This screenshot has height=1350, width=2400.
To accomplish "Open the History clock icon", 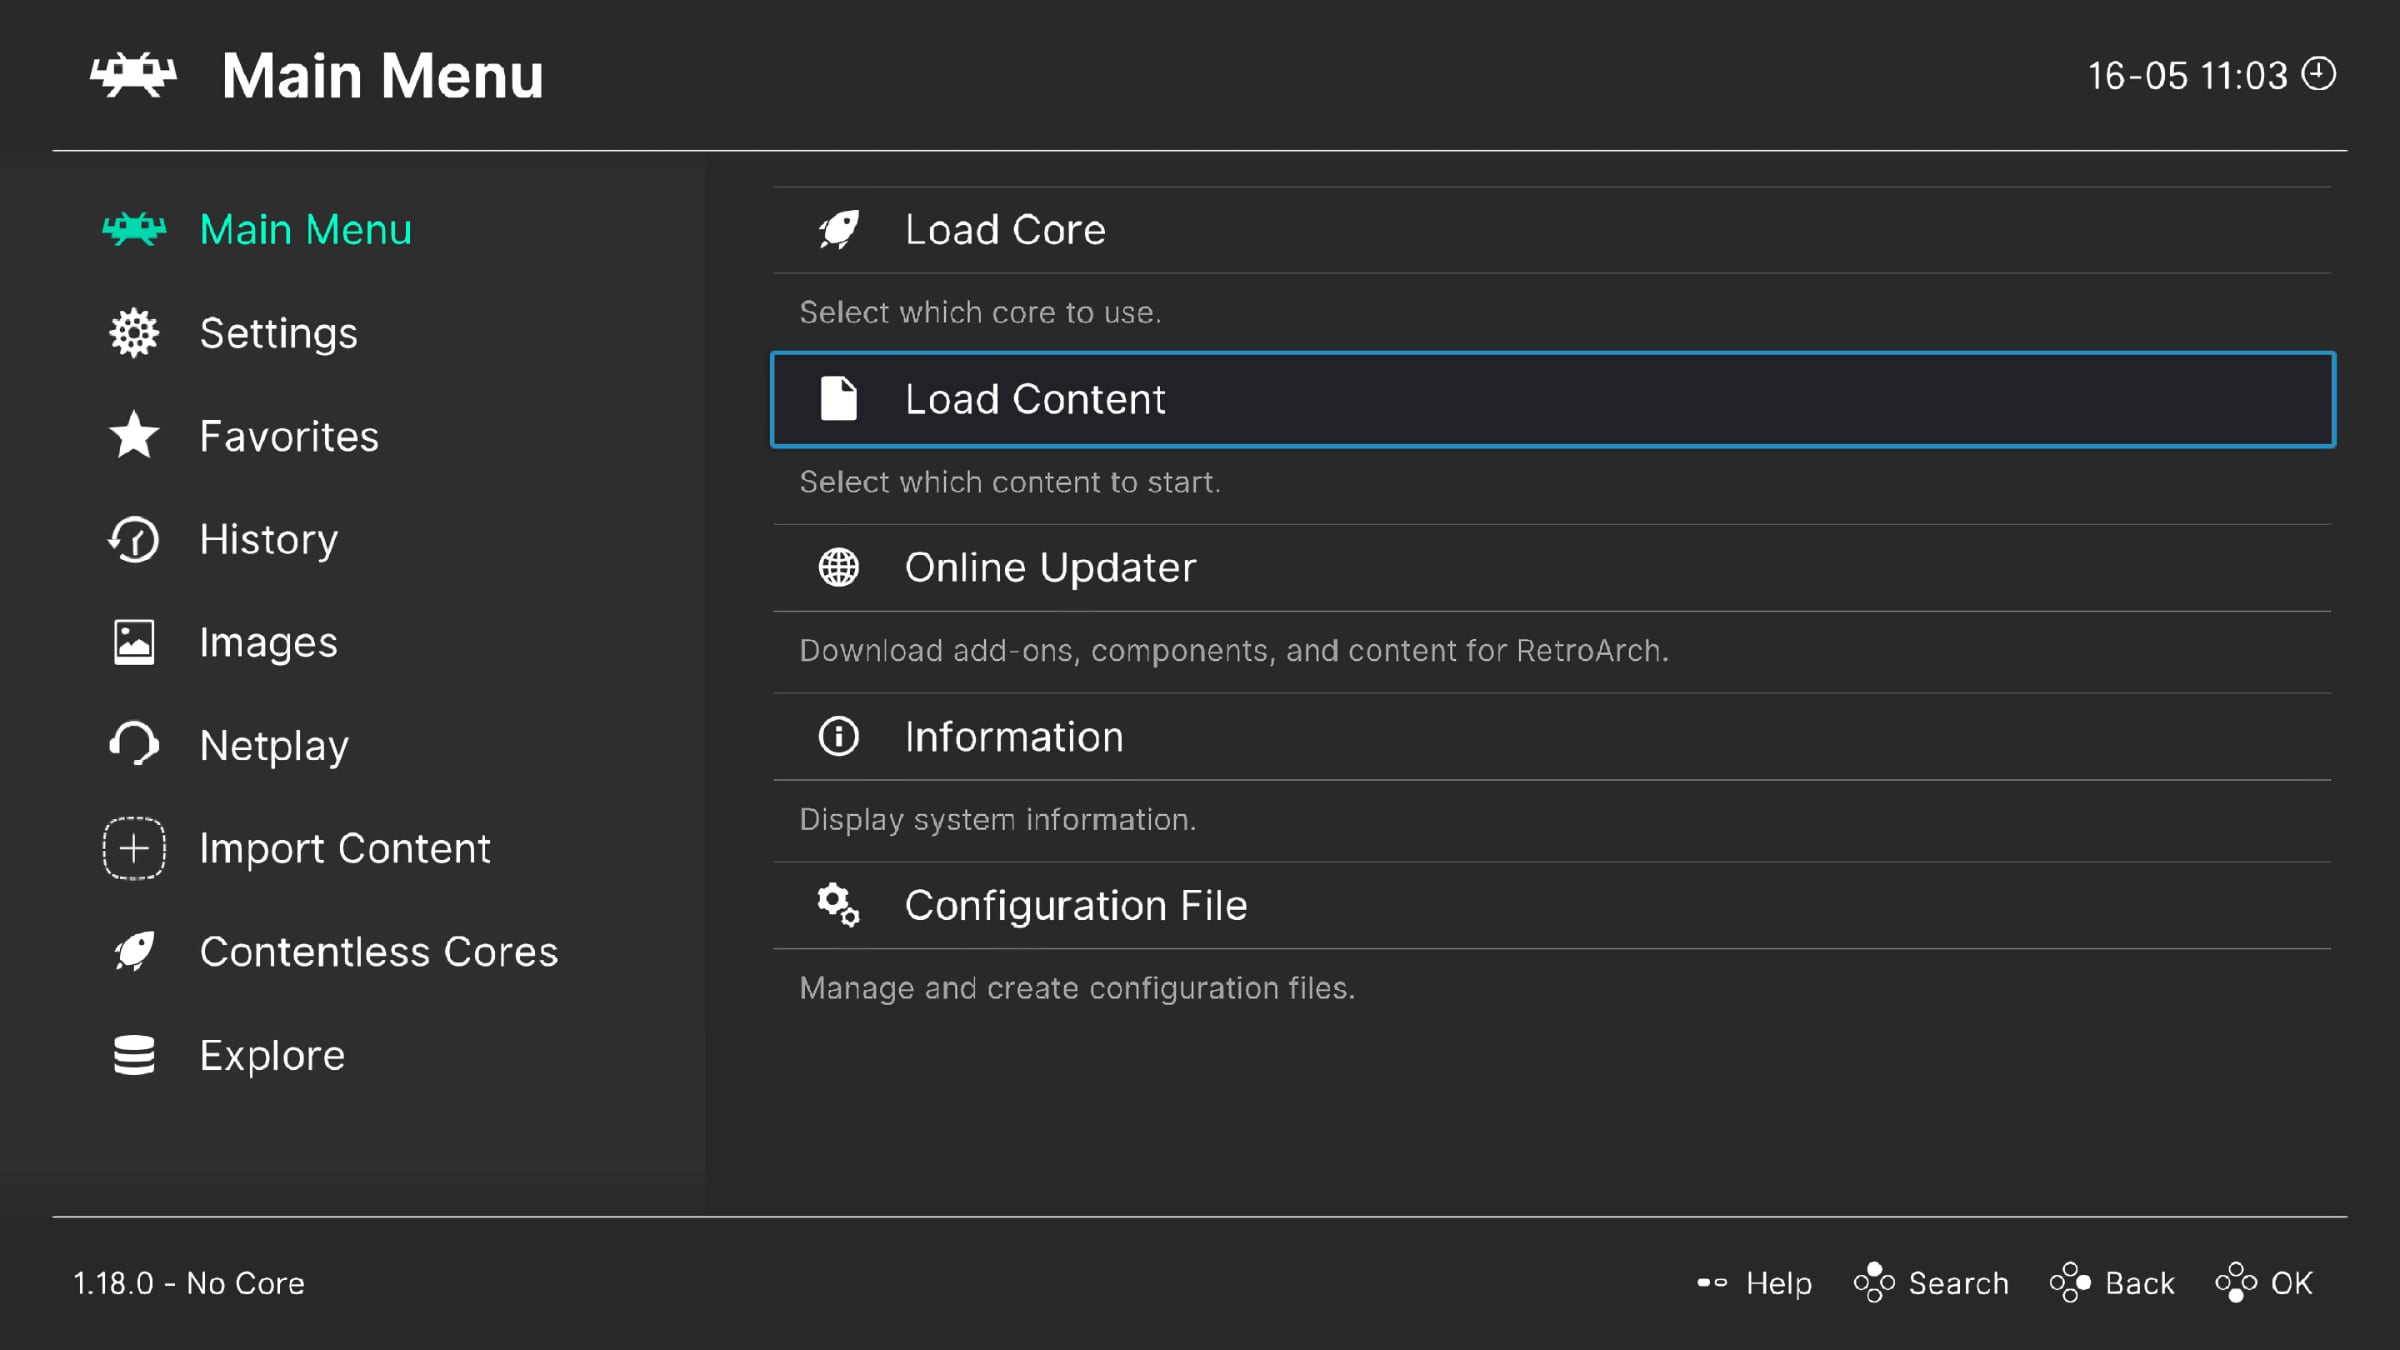I will click(x=134, y=539).
